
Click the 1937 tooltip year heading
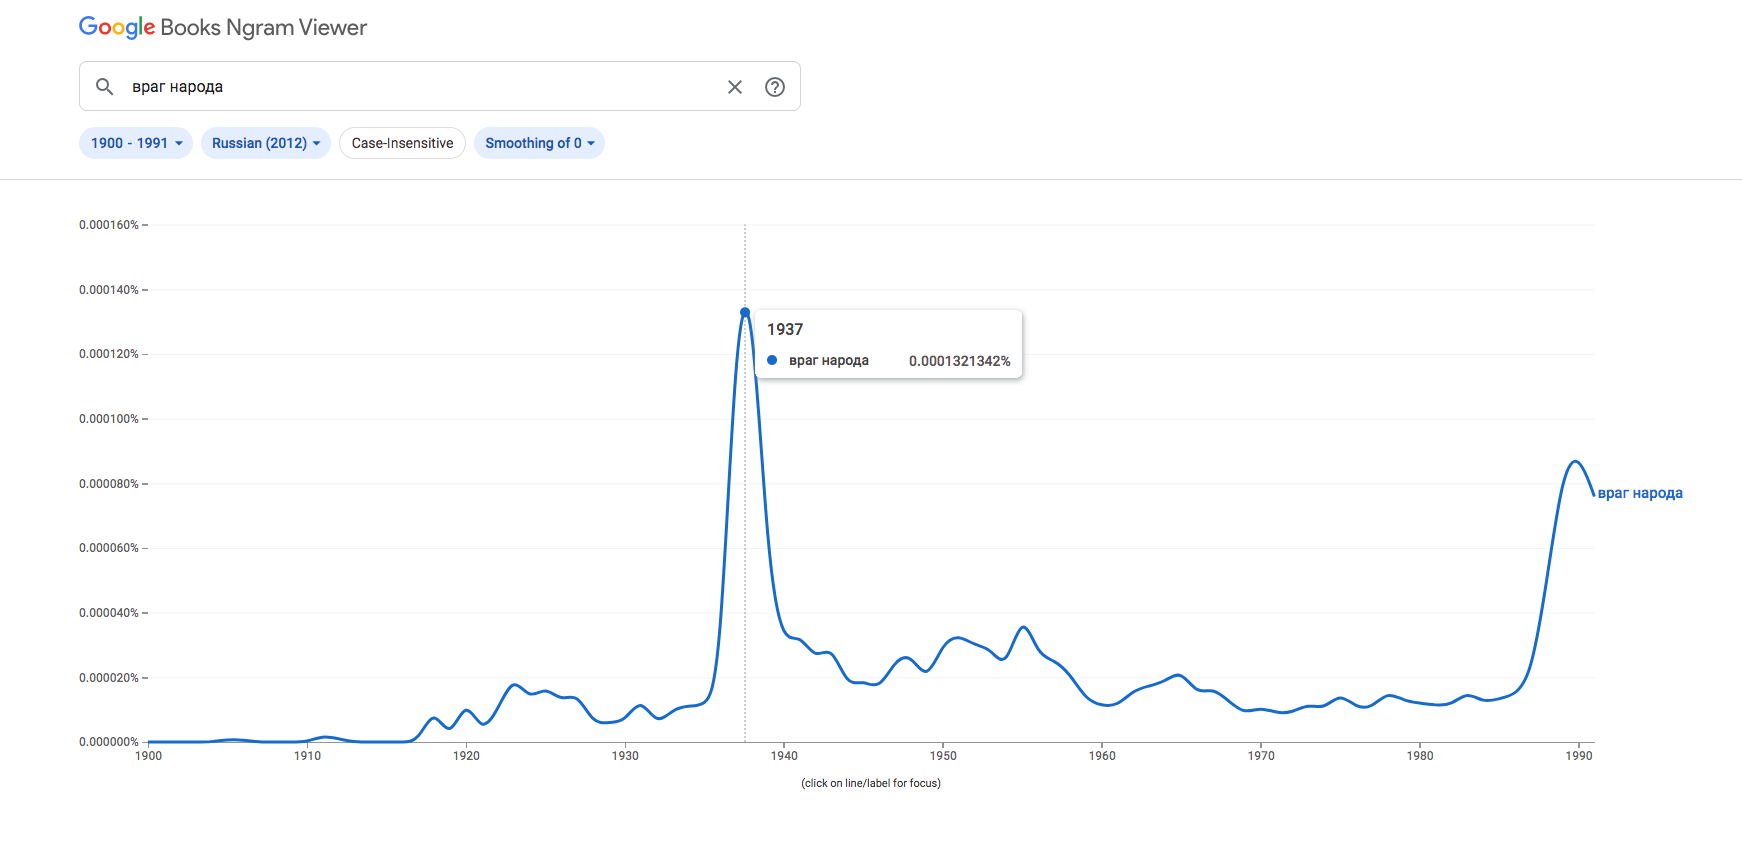[785, 329]
